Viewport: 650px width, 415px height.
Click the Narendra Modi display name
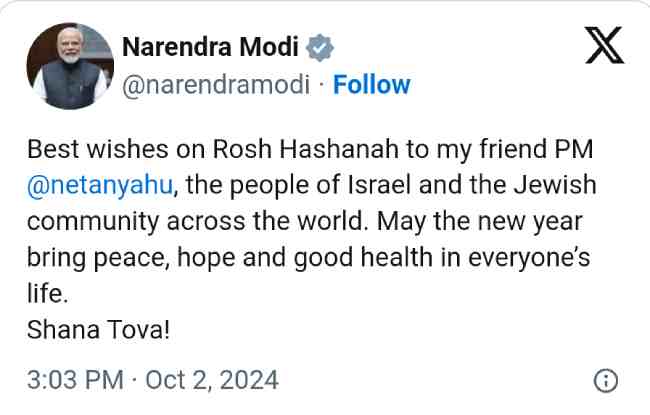[x=211, y=46]
